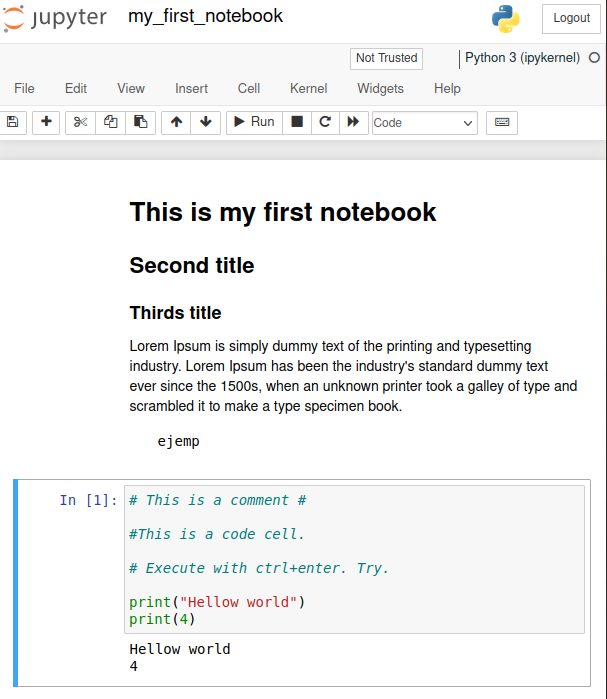Restart the kernel using circular arrow icon
The image size is (607, 699).
pos(324,122)
